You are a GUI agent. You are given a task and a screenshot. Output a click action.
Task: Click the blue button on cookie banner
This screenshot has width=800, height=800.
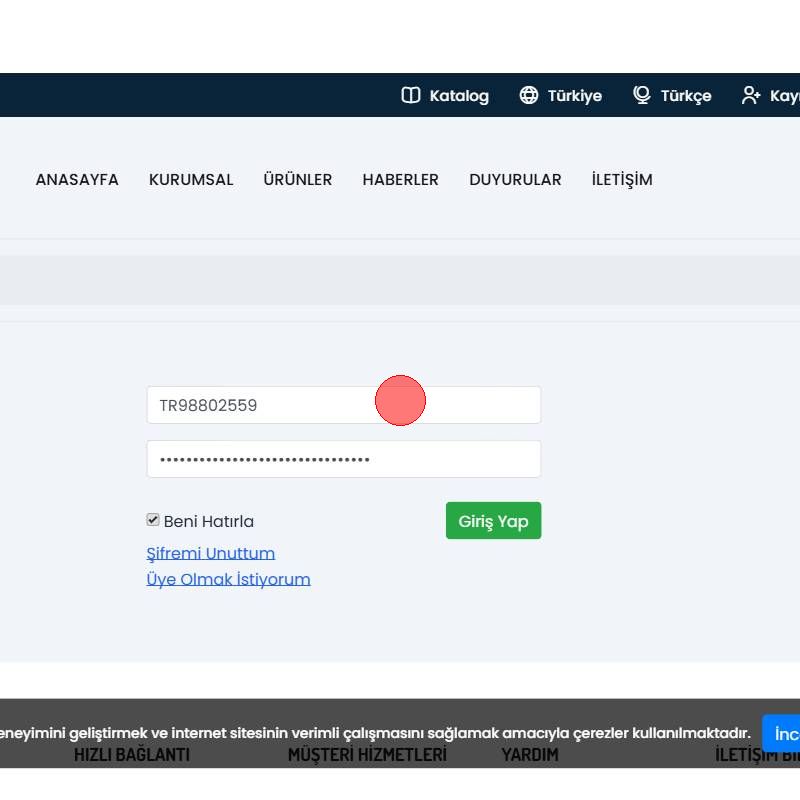click(783, 734)
